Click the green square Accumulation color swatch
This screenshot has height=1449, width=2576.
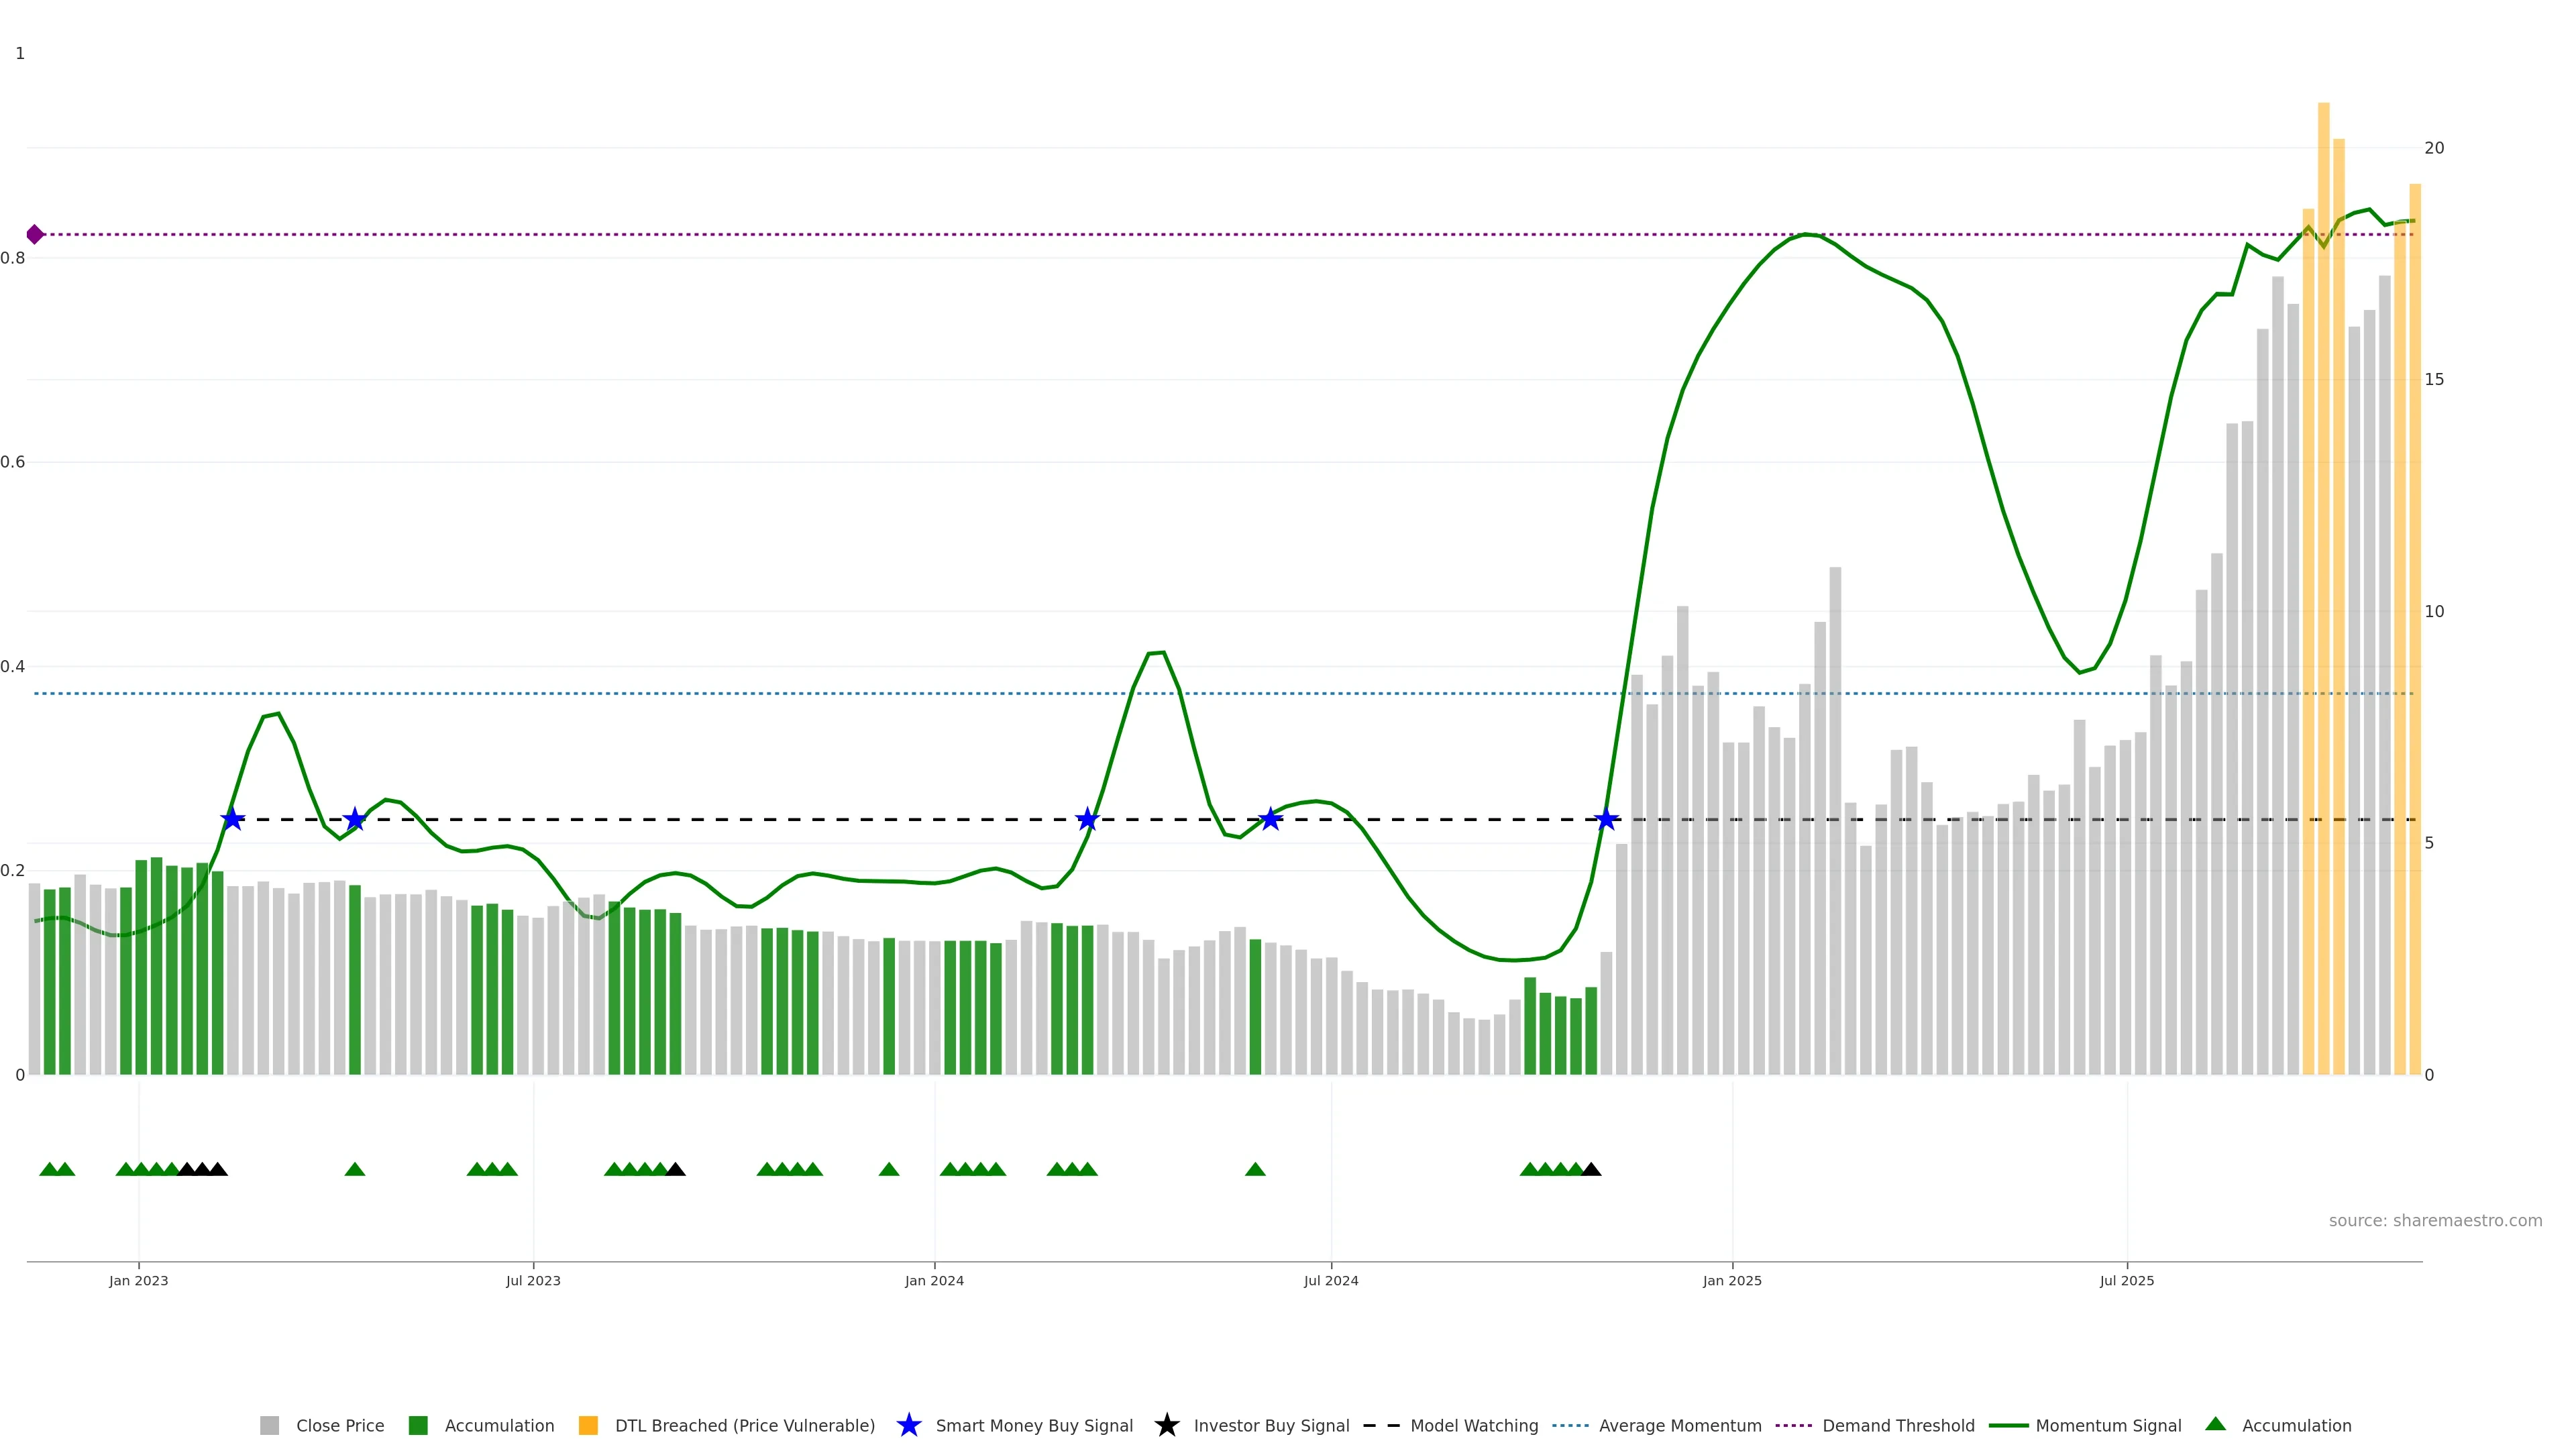click(x=418, y=1426)
